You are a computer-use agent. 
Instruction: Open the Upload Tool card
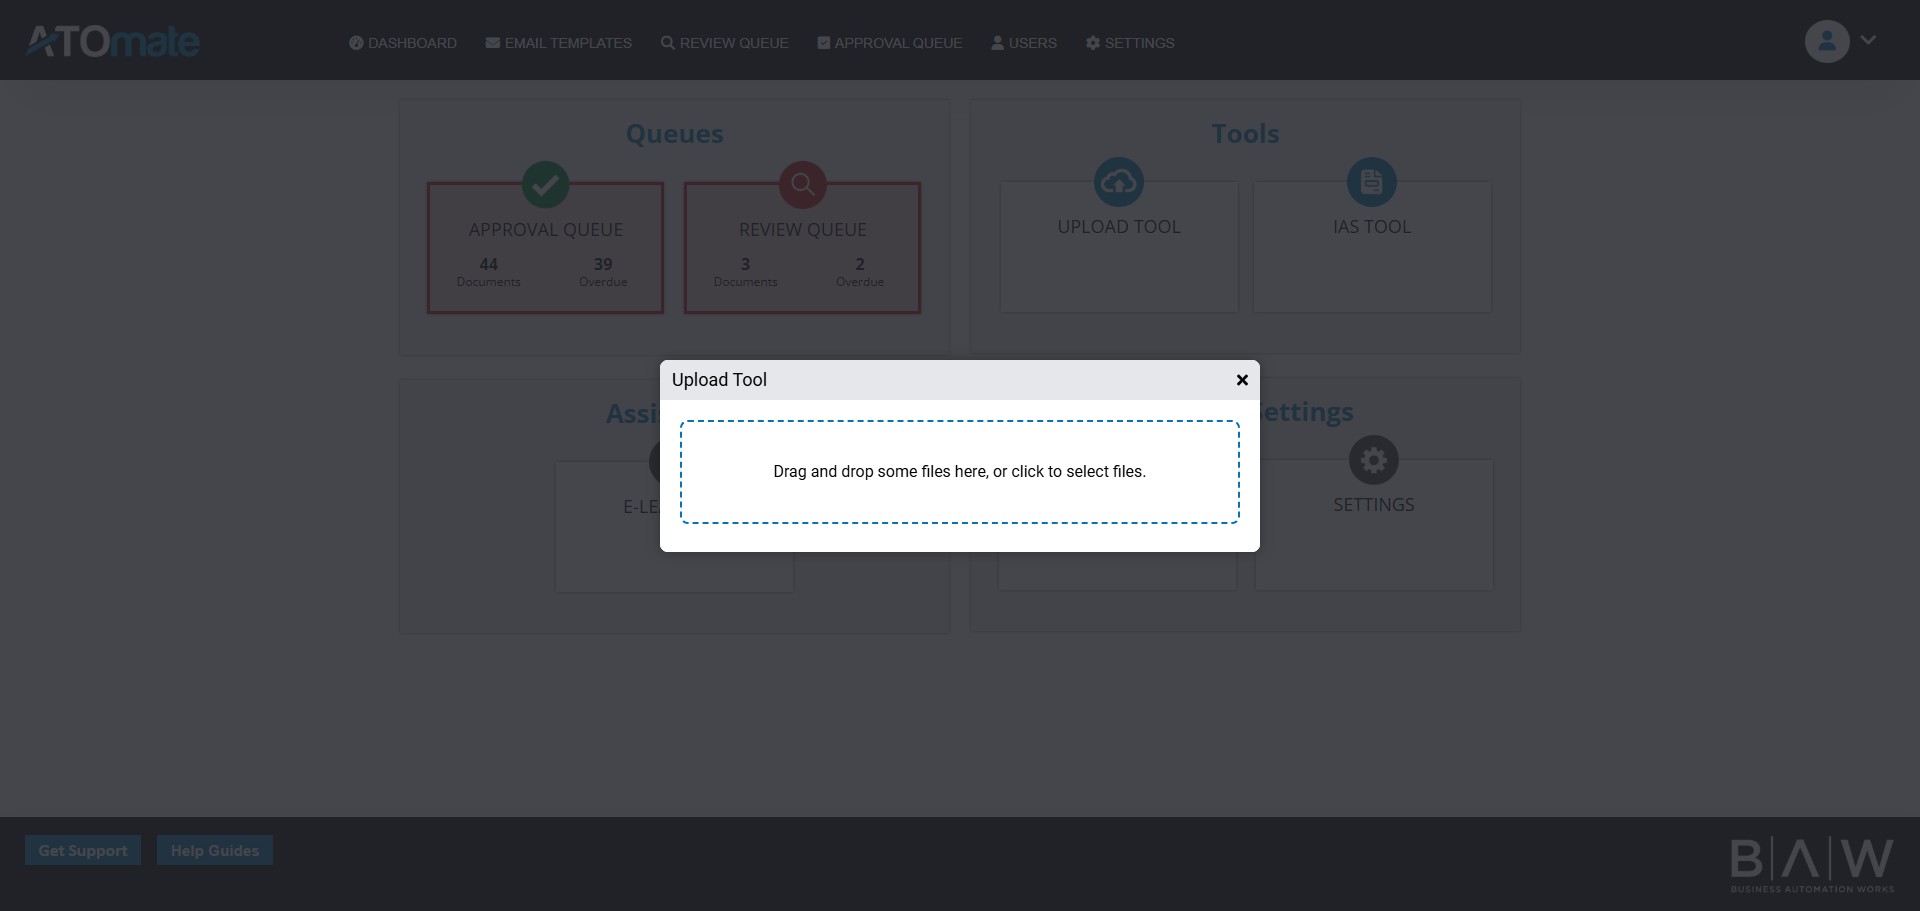pos(1119,247)
